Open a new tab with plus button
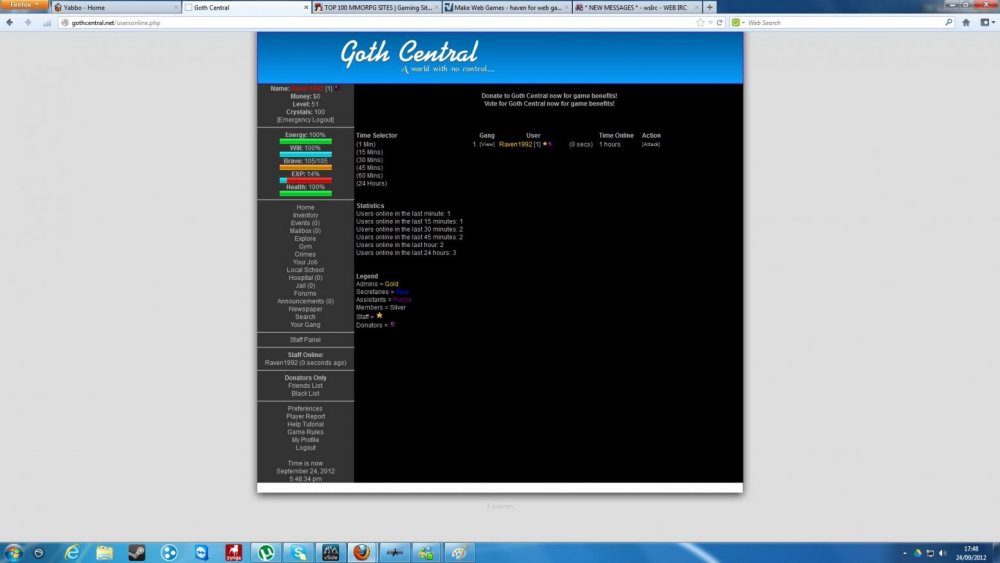Image resolution: width=1000 pixels, height=563 pixels. (x=710, y=7)
